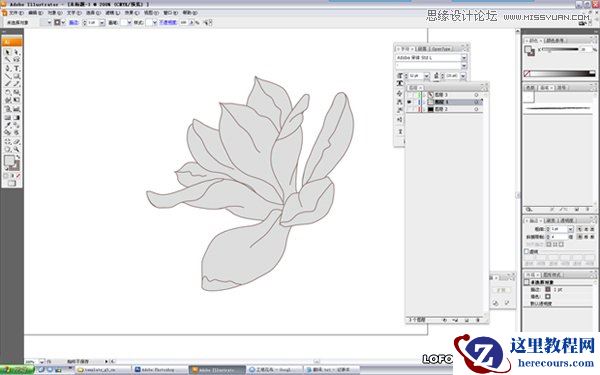Select the Scale tool
This screenshot has height=375, width=600.
17,92
